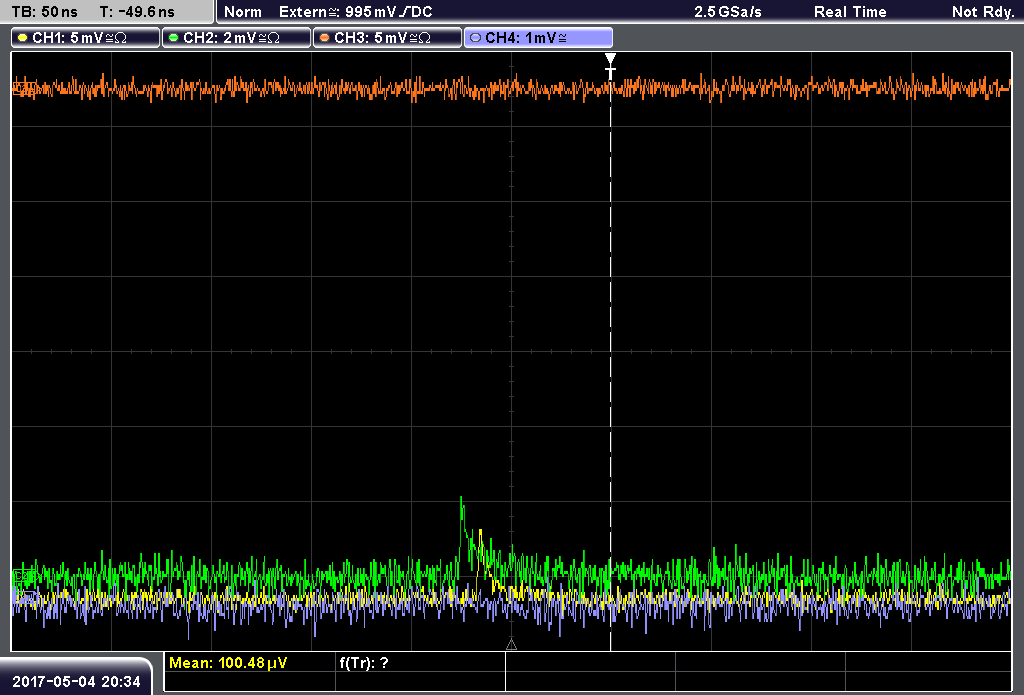This screenshot has height=695, width=1024.
Task: Click the f(Tr): ? measurement field
Action: click(364, 663)
